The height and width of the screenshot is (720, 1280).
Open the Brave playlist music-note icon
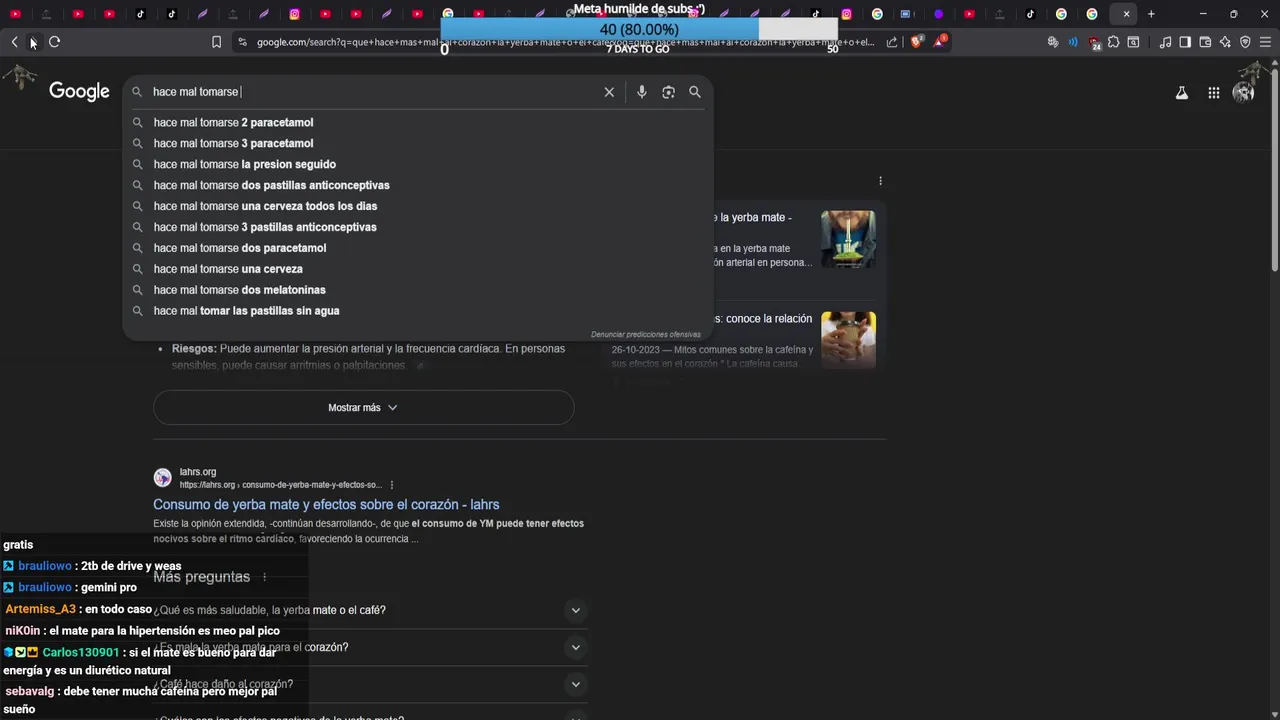1165,42
